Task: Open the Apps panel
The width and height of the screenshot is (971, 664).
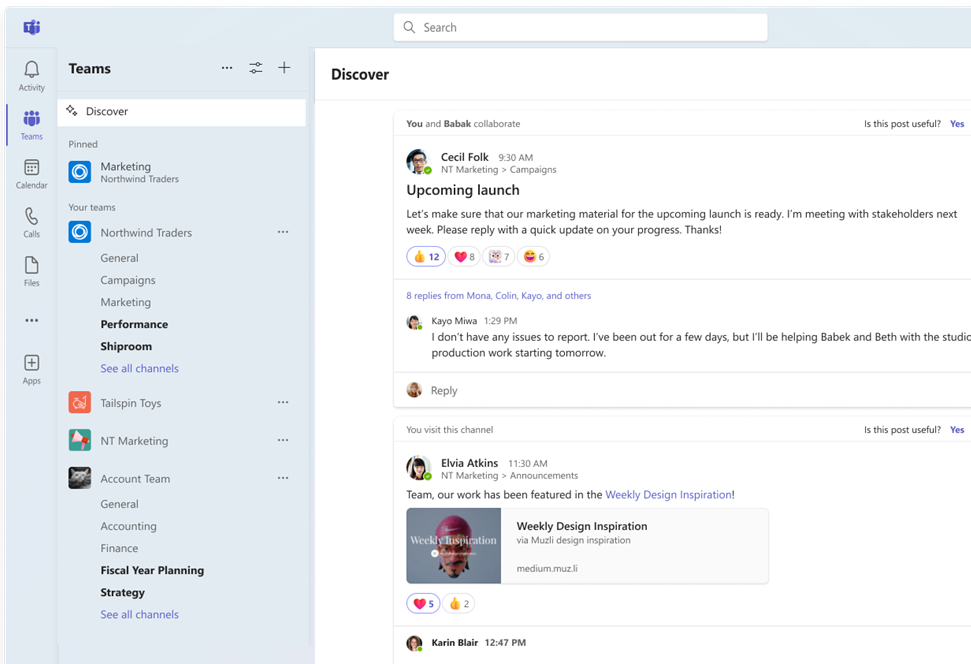Action: click(x=31, y=366)
